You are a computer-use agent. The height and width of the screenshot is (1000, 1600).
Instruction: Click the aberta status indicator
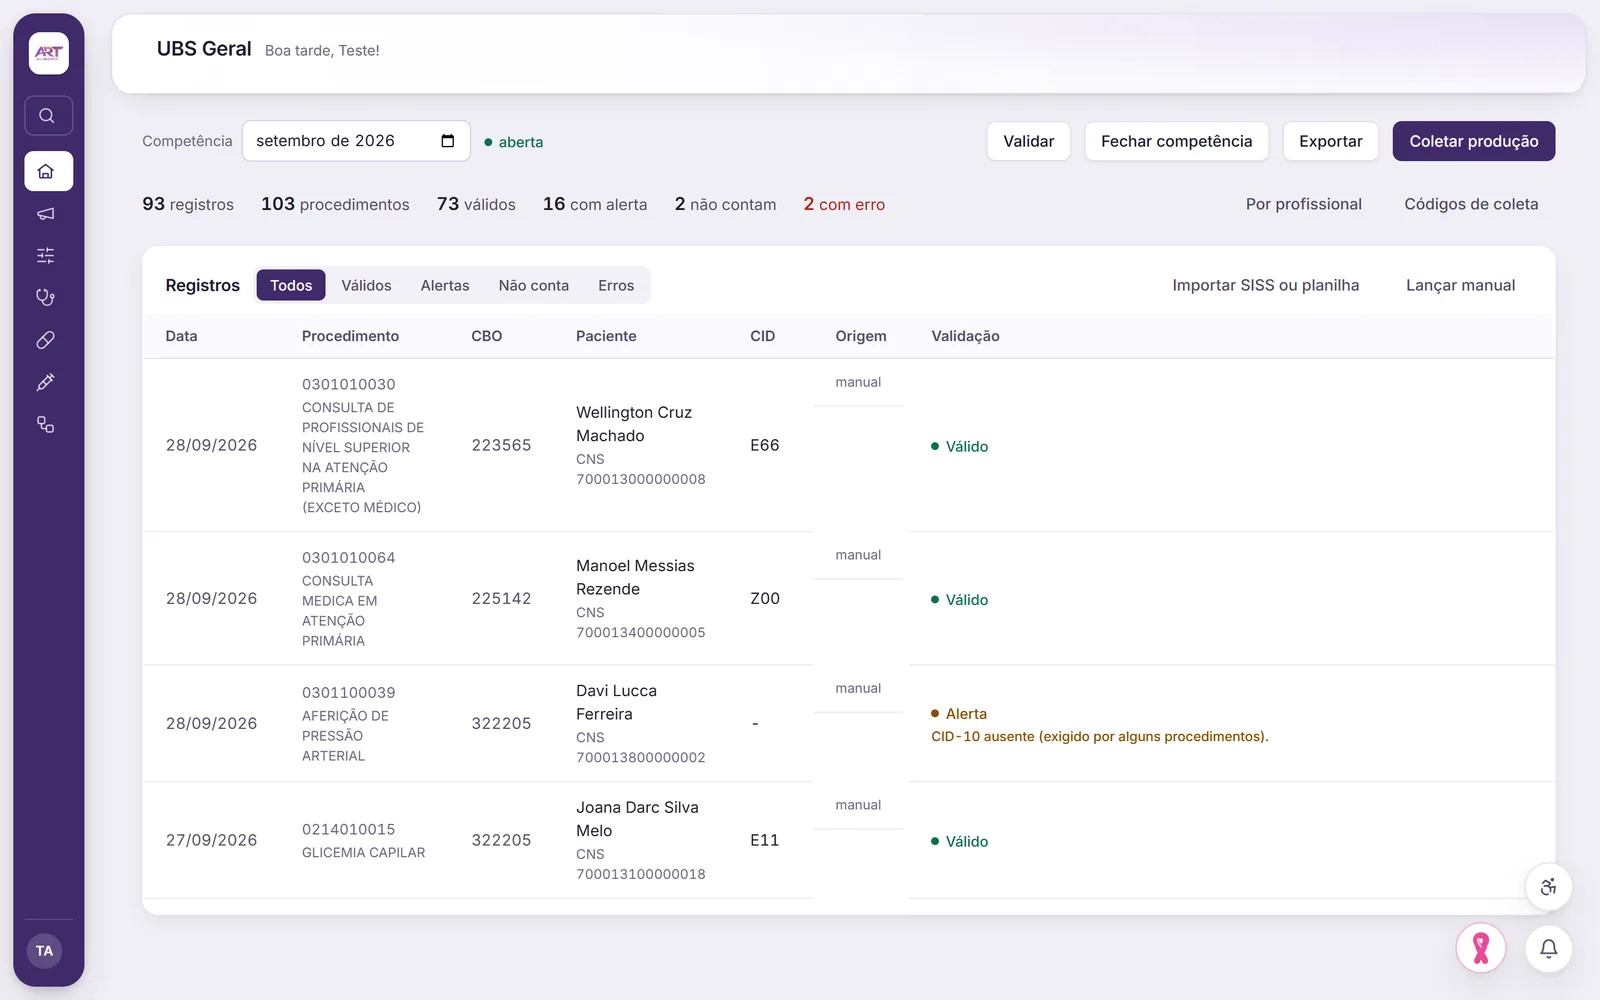pyautogui.click(x=514, y=142)
